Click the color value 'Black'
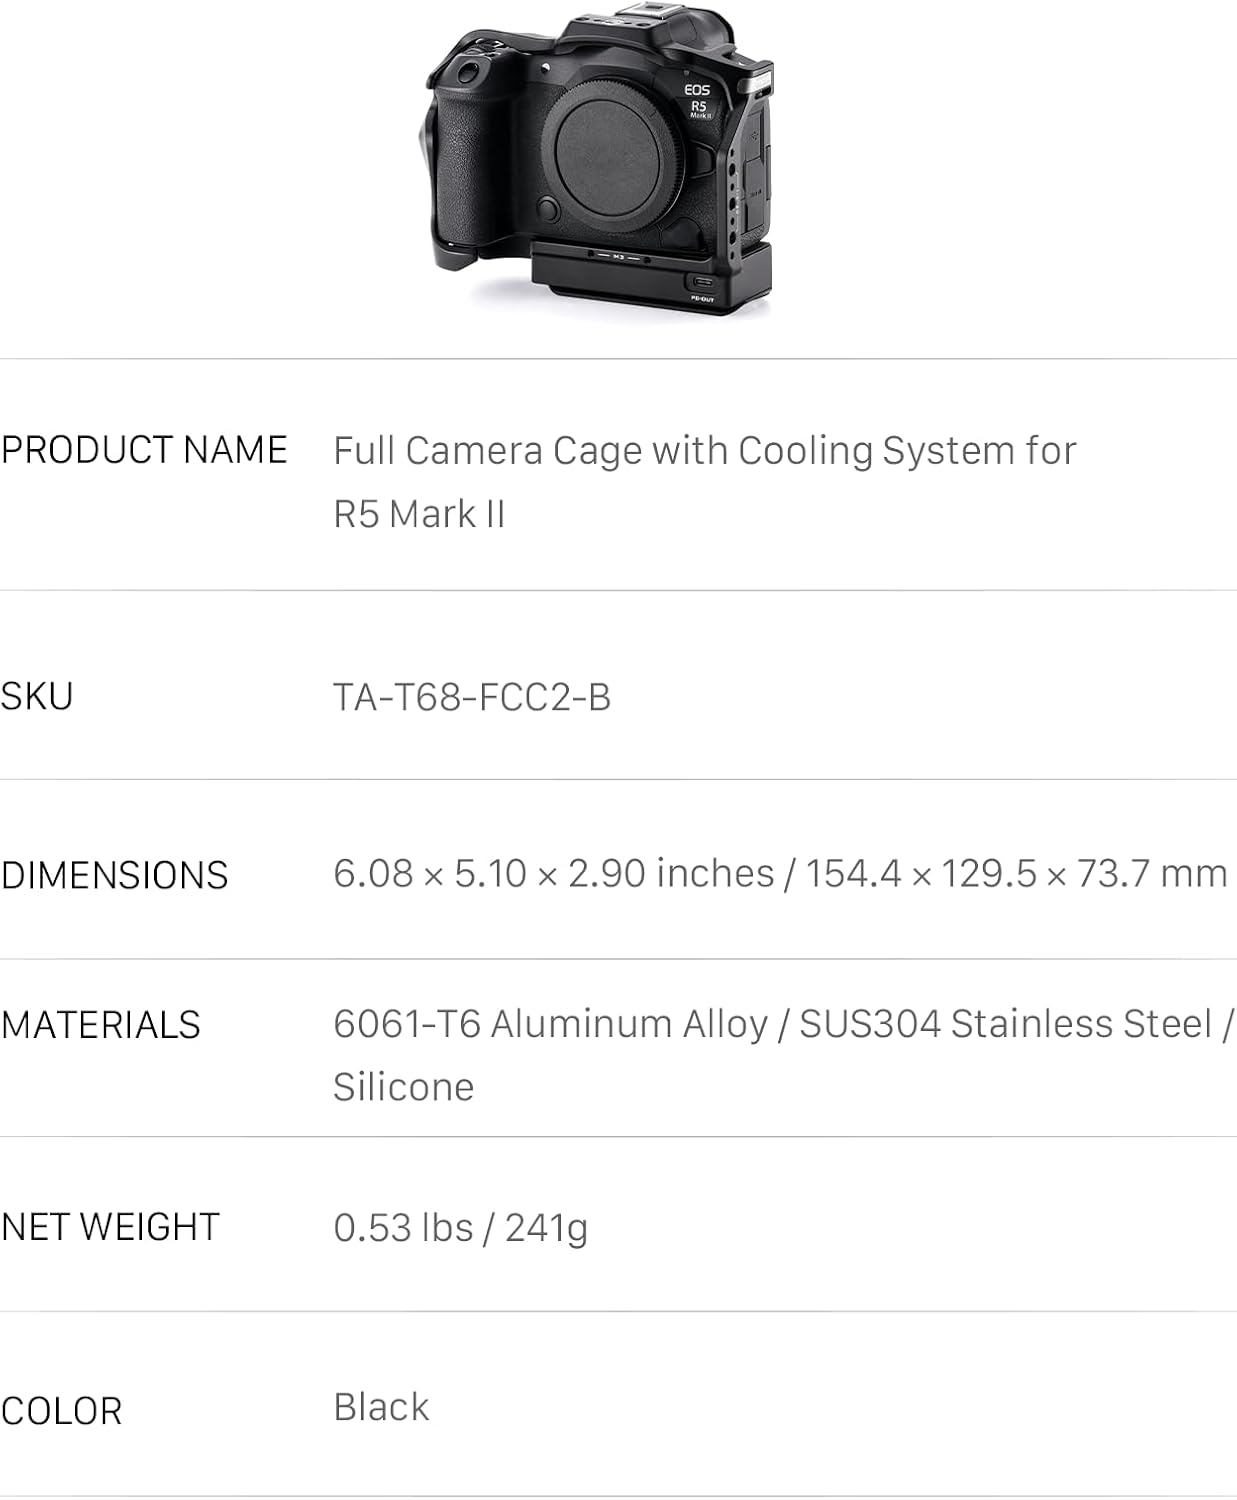 381,1407
